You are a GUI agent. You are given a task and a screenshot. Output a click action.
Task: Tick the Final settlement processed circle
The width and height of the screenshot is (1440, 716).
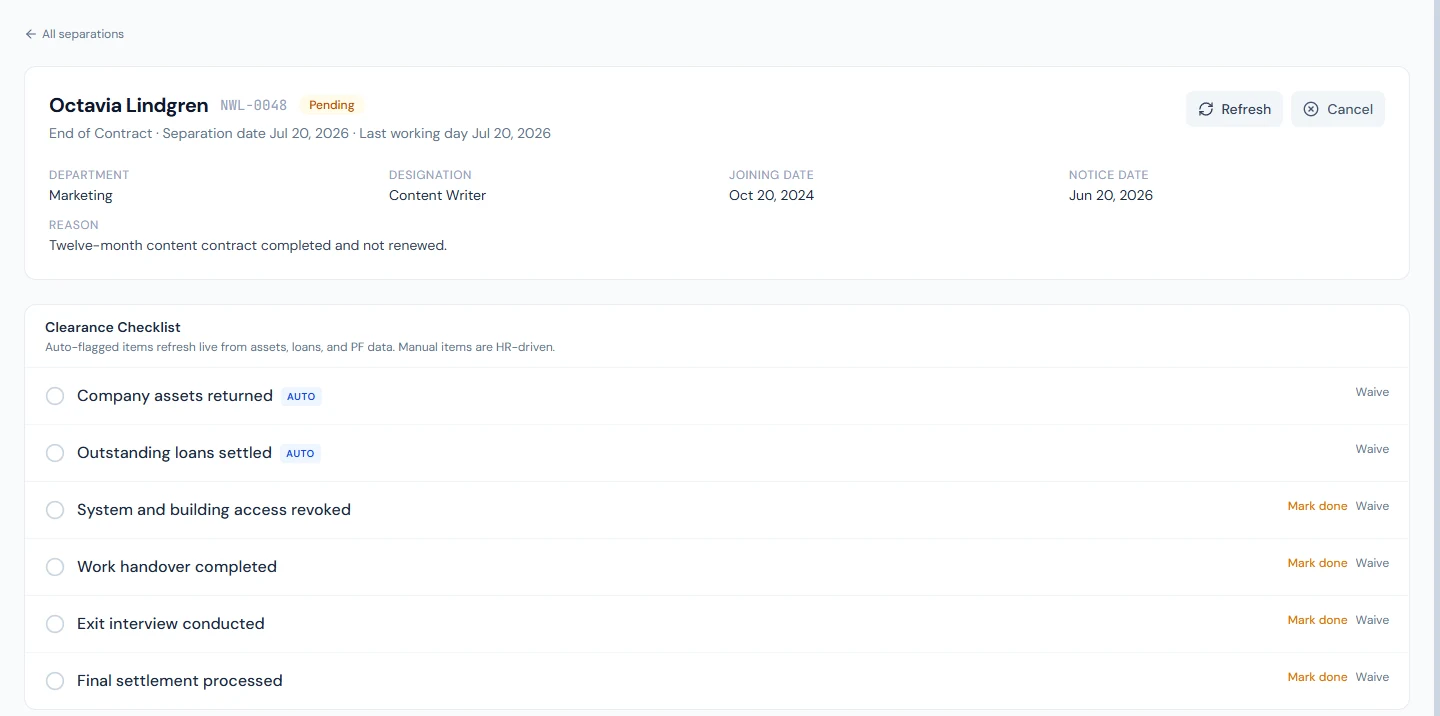click(x=55, y=681)
